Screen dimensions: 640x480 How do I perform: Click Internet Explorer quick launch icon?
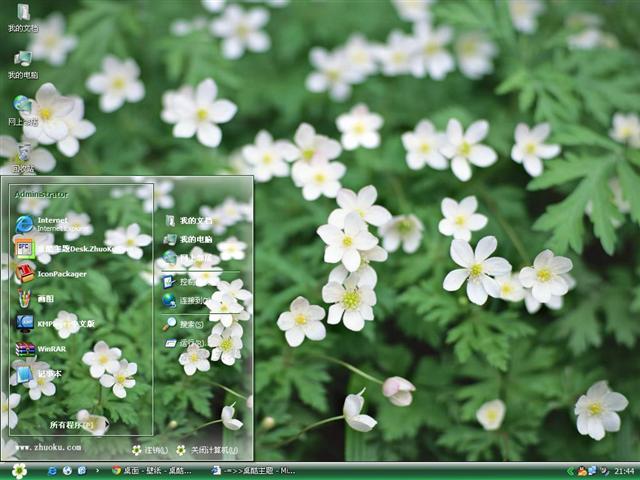[x=52, y=471]
